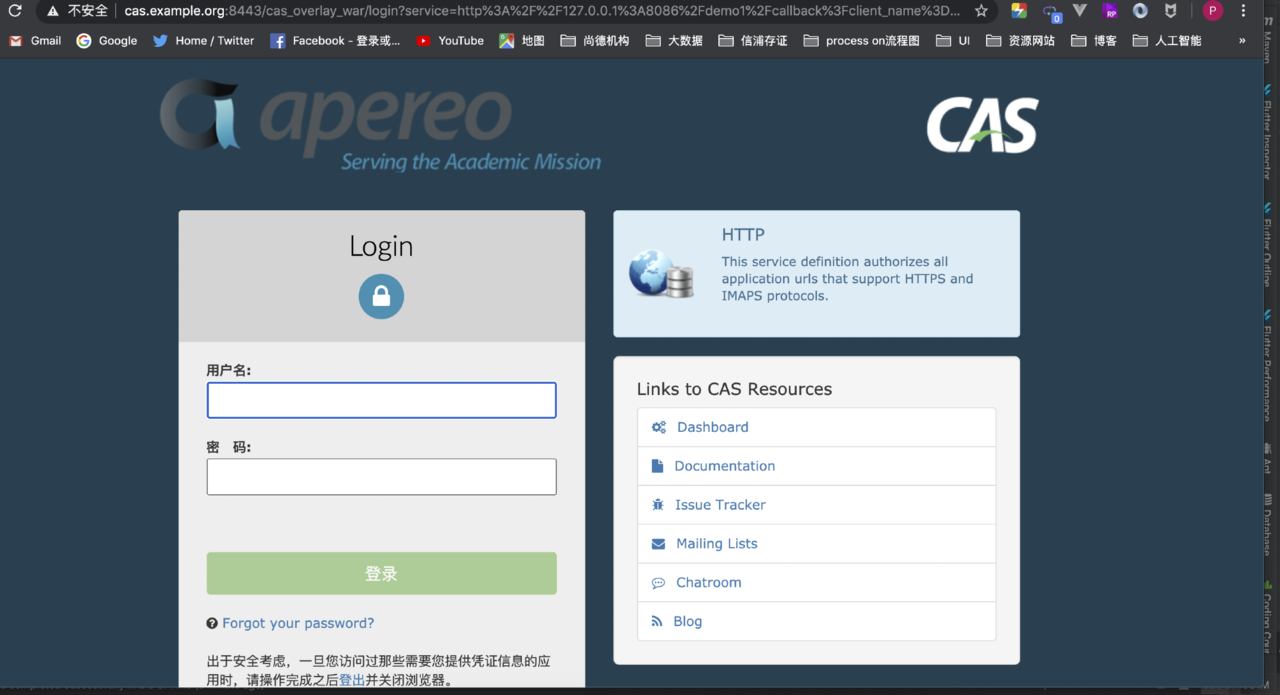This screenshot has height=695, width=1280.
Task: Click the 登出 logout link
Action: [352, 680]
